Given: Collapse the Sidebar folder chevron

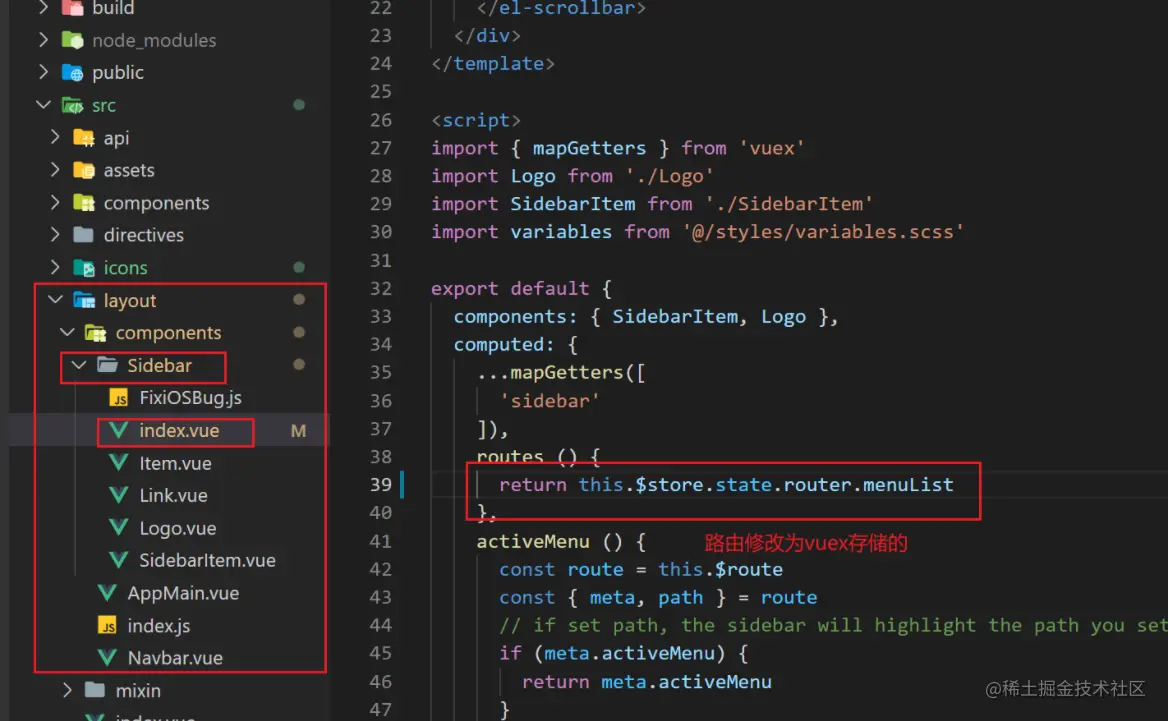Looking at the screenshot, I should pos(79,365).
